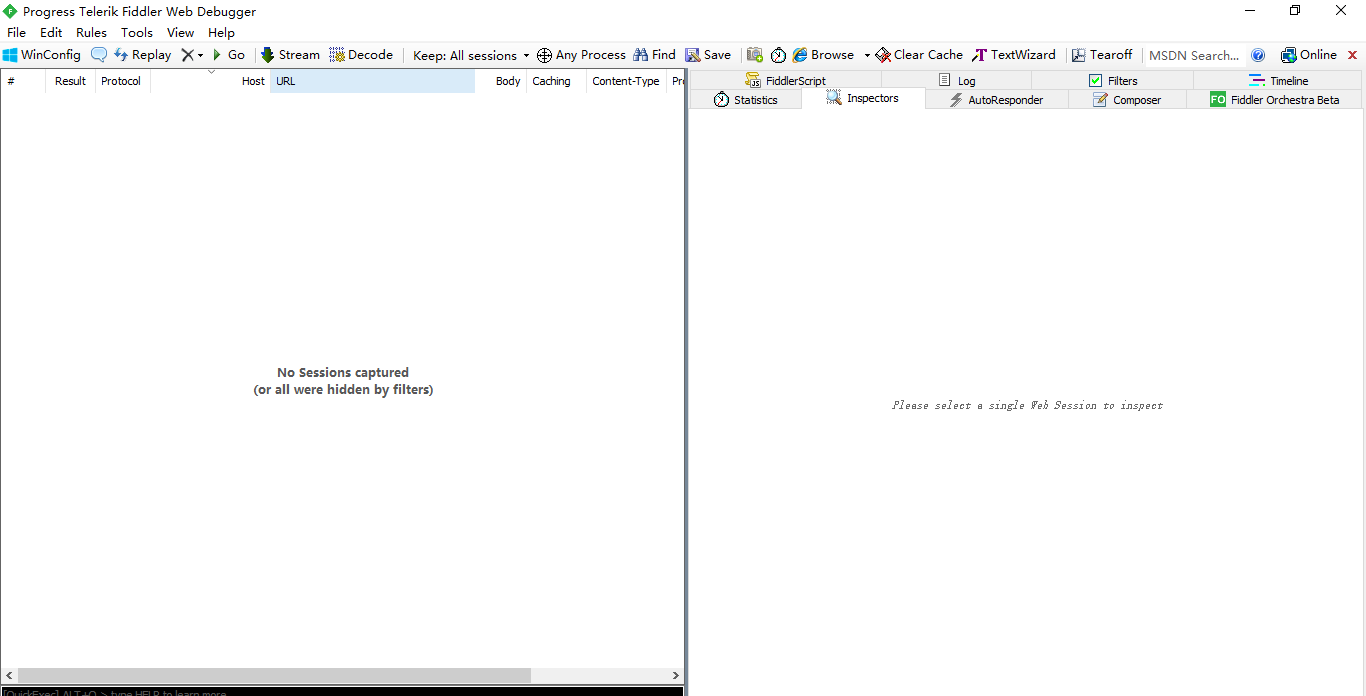The image size is (1366, 696).
Task: Open the Help menu
Action: [x=221, y=33]
